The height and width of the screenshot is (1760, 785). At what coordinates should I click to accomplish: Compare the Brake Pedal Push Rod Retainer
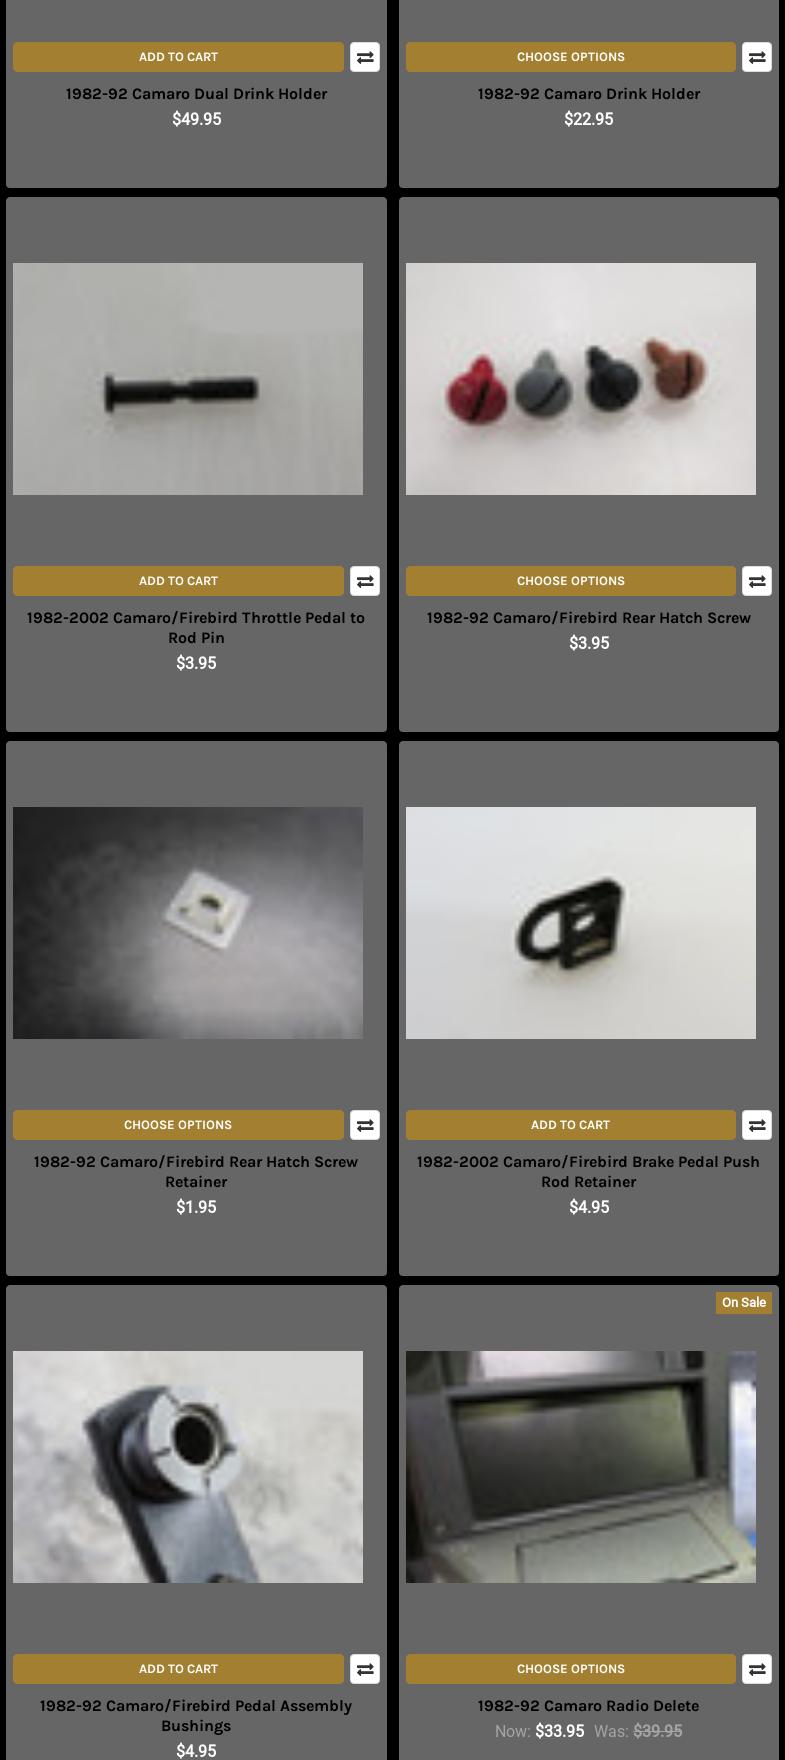757,1125
